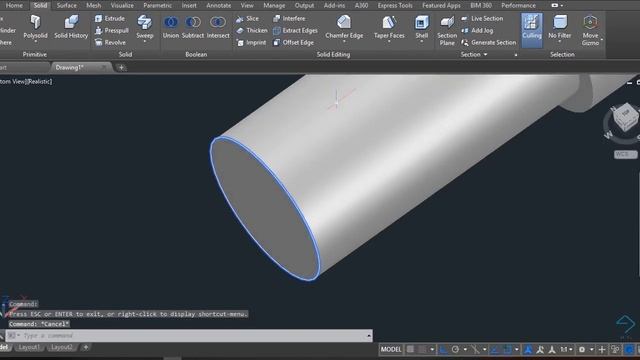Select the Chamfer Edge tool
The image size is (640, 360).
pos(344,27)
